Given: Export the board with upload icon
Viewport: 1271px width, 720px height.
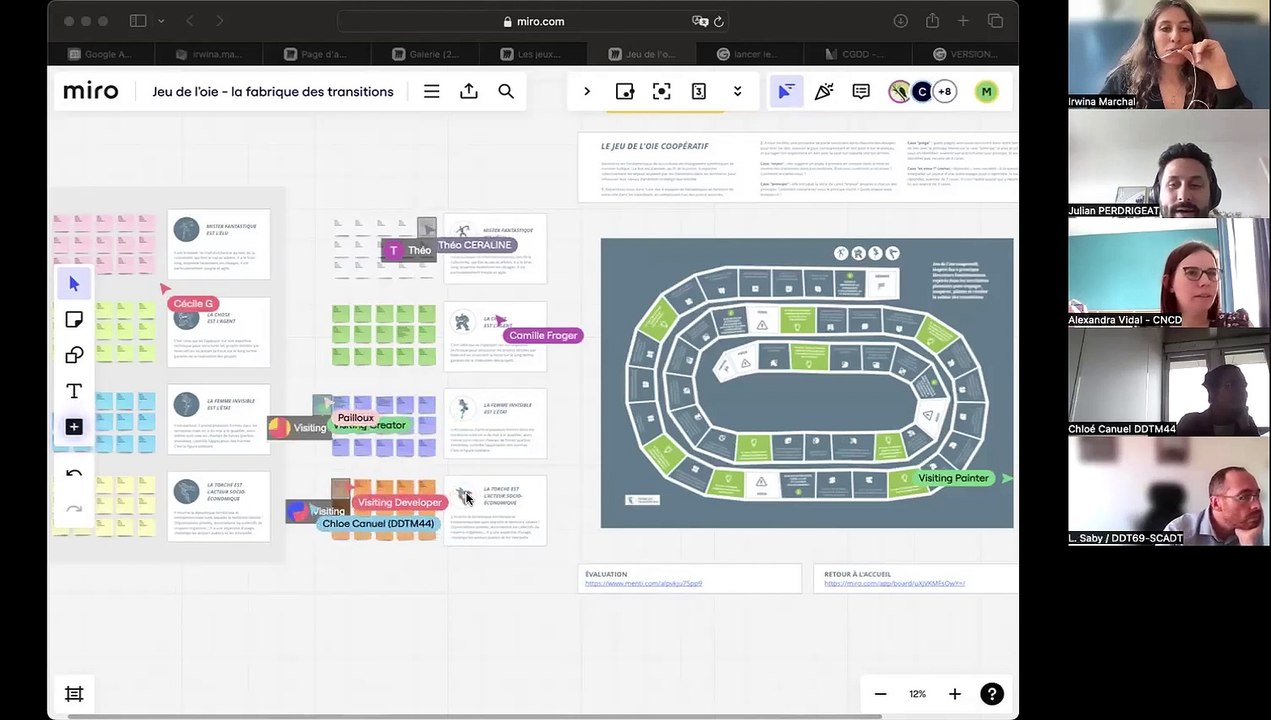Looking at the screenshot, I should point(468,92).
